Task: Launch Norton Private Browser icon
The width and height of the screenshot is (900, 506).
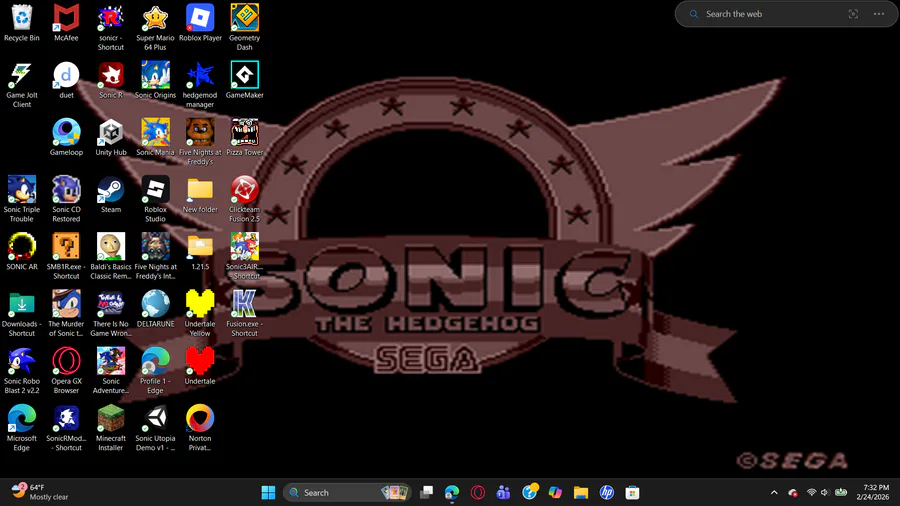Action: [200, 428]
